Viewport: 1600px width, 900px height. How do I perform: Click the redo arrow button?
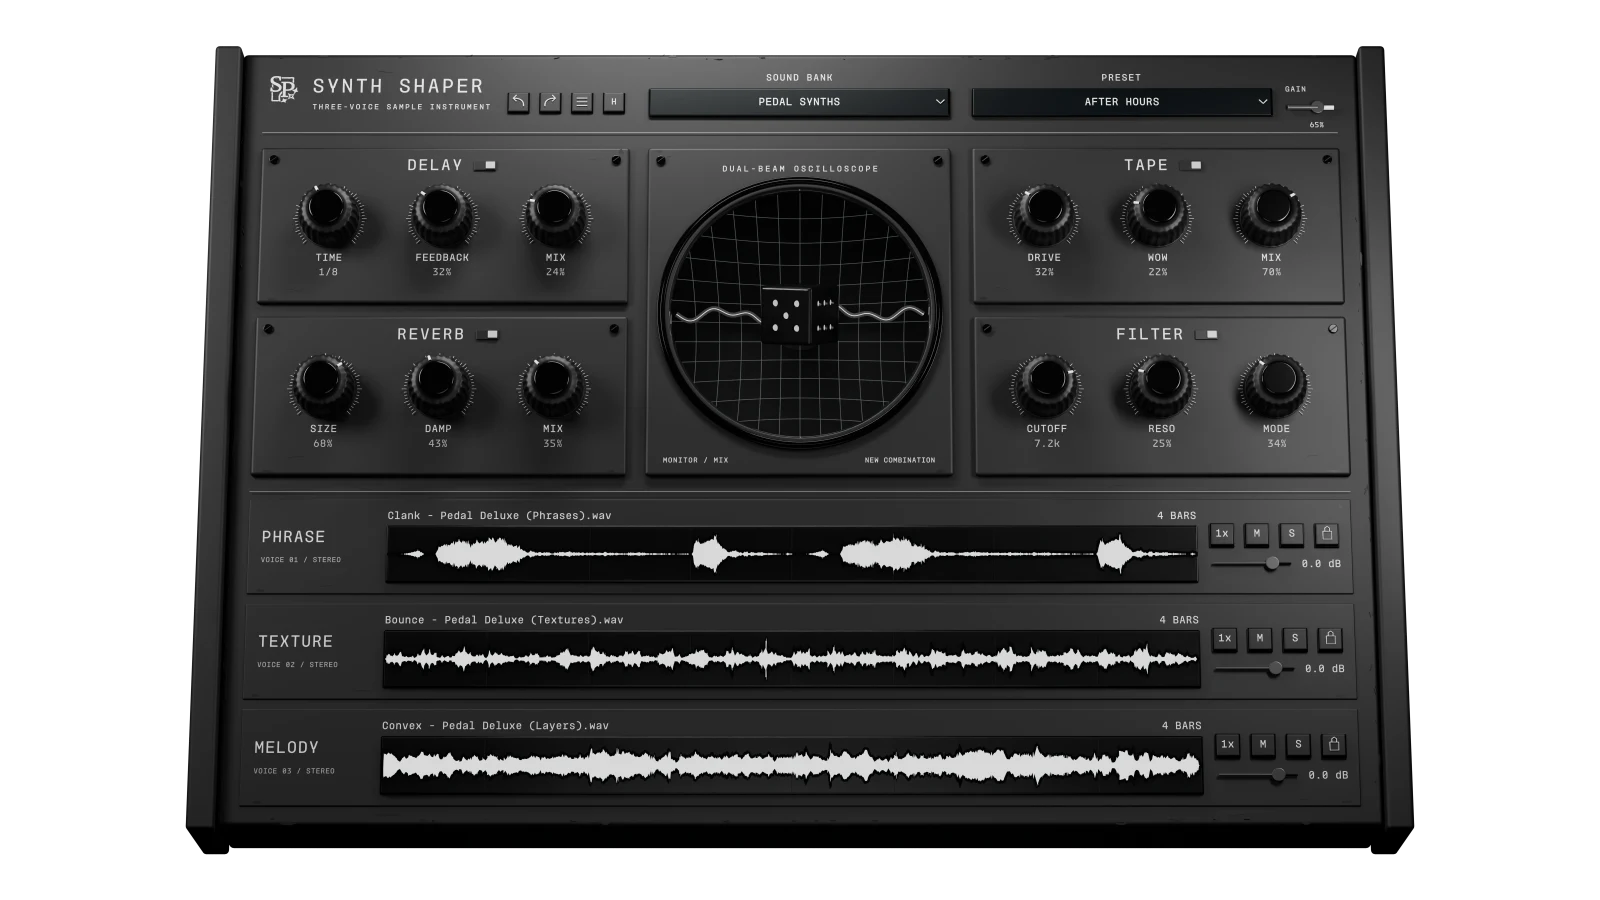(x=550, y=102)
